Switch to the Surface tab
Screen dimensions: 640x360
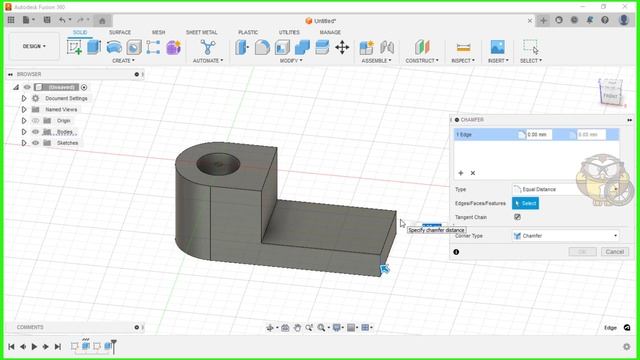(x=120, y=32)
